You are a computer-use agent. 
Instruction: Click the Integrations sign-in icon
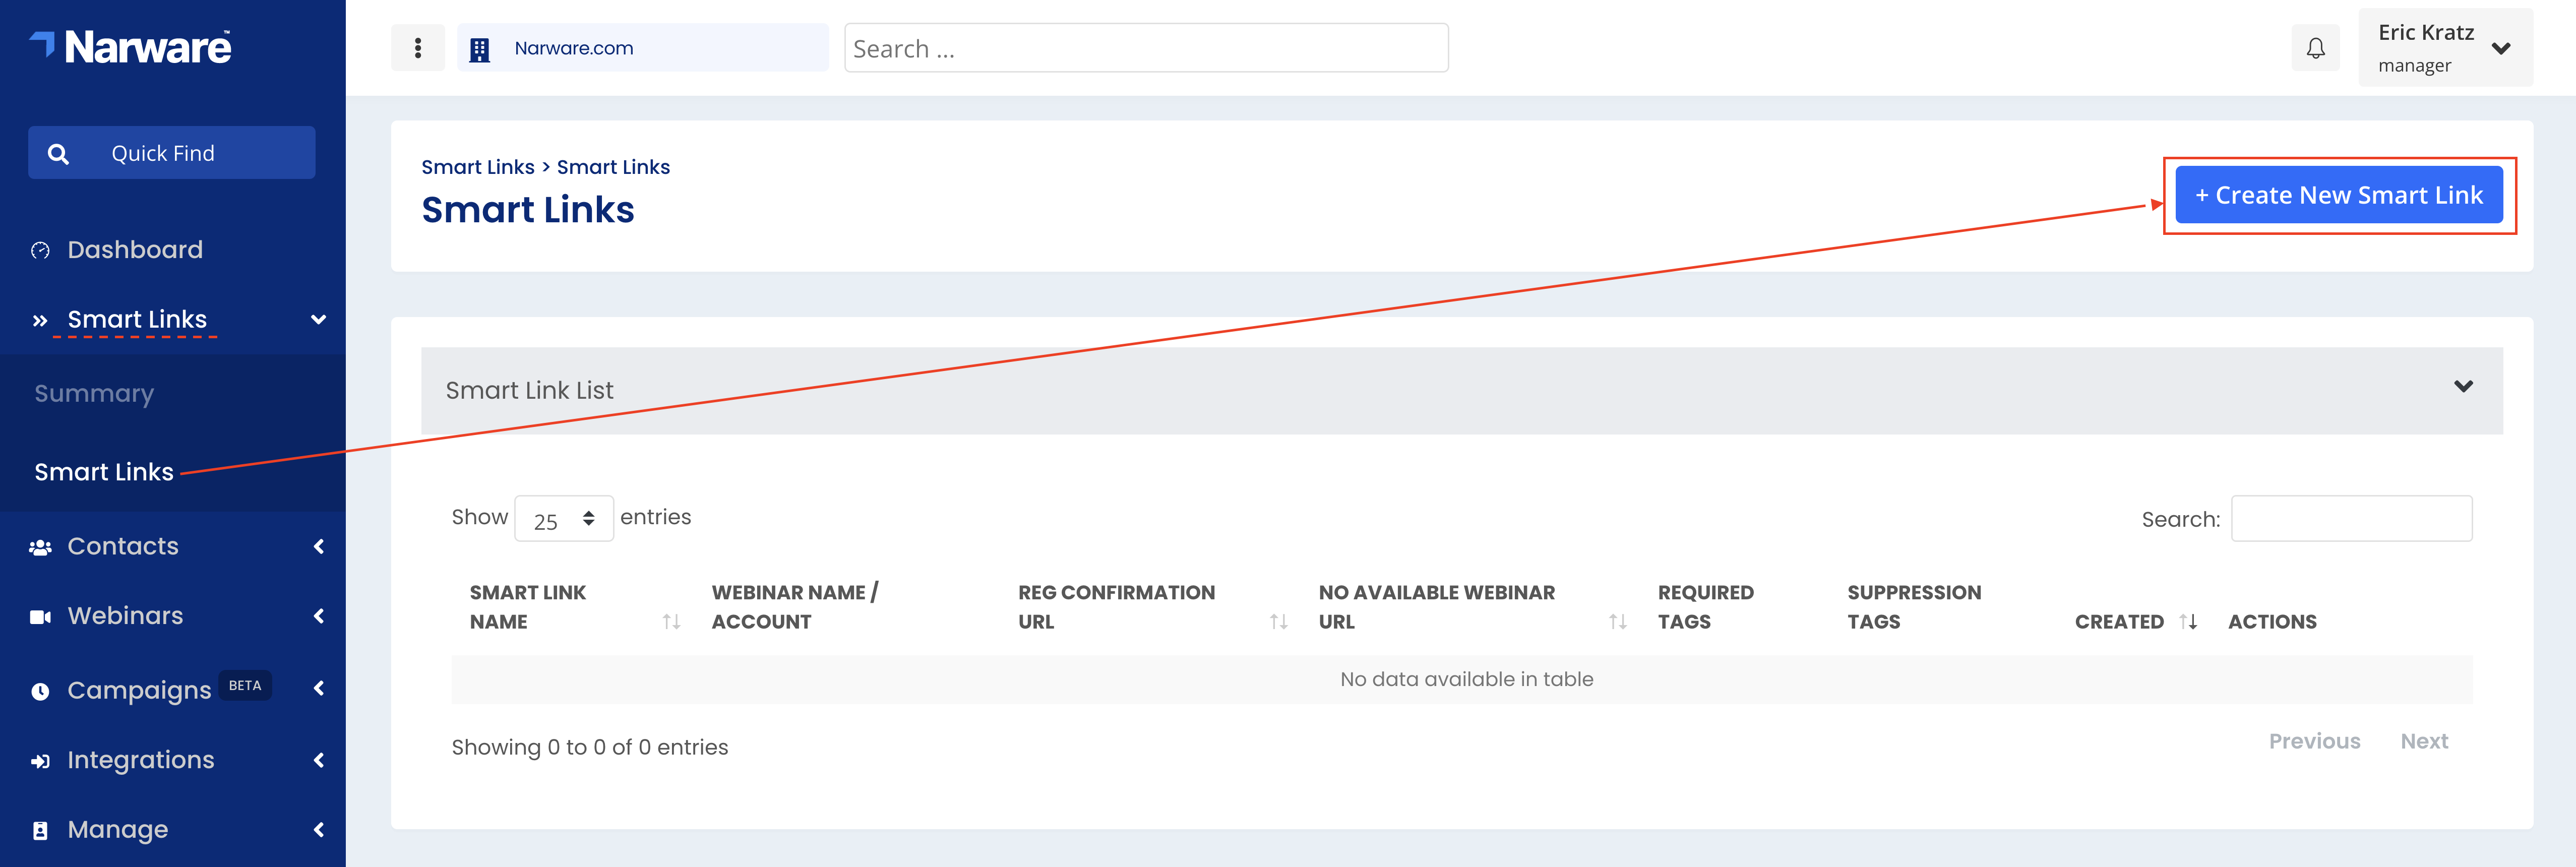tap(40, 761)
